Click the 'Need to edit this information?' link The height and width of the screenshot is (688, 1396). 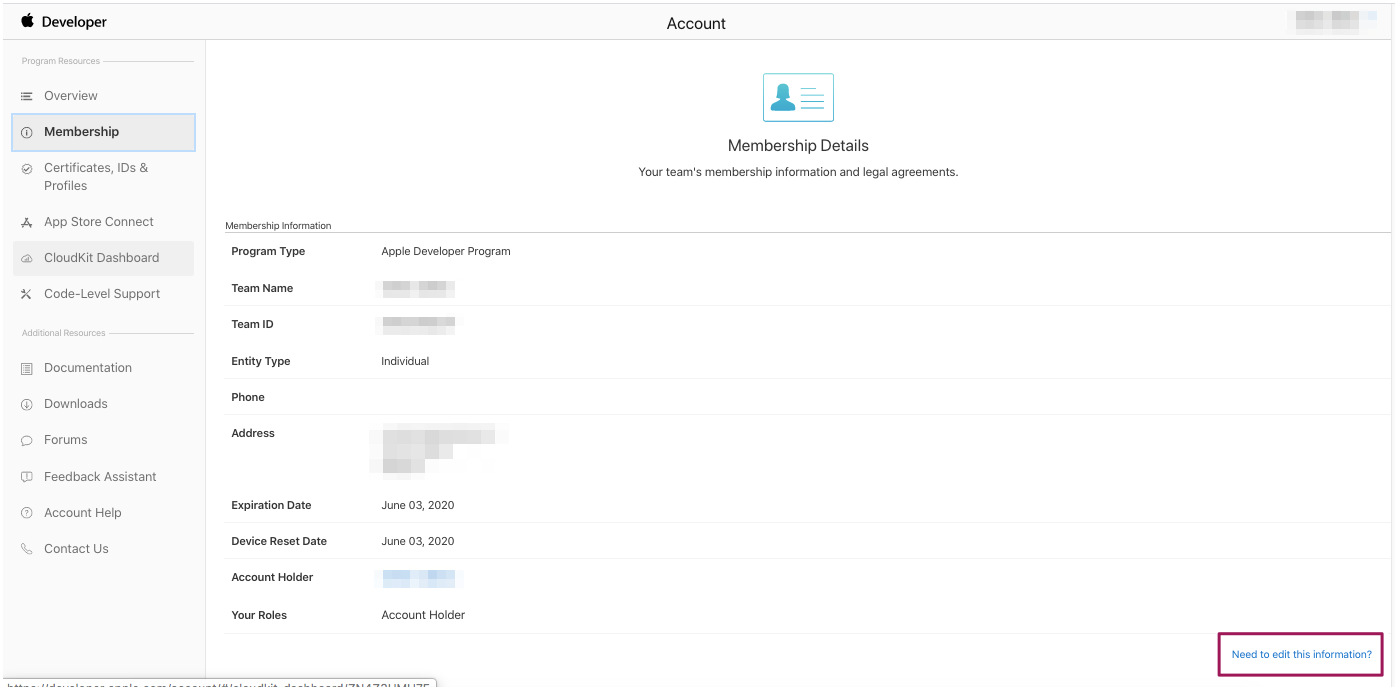[1300, 654]
